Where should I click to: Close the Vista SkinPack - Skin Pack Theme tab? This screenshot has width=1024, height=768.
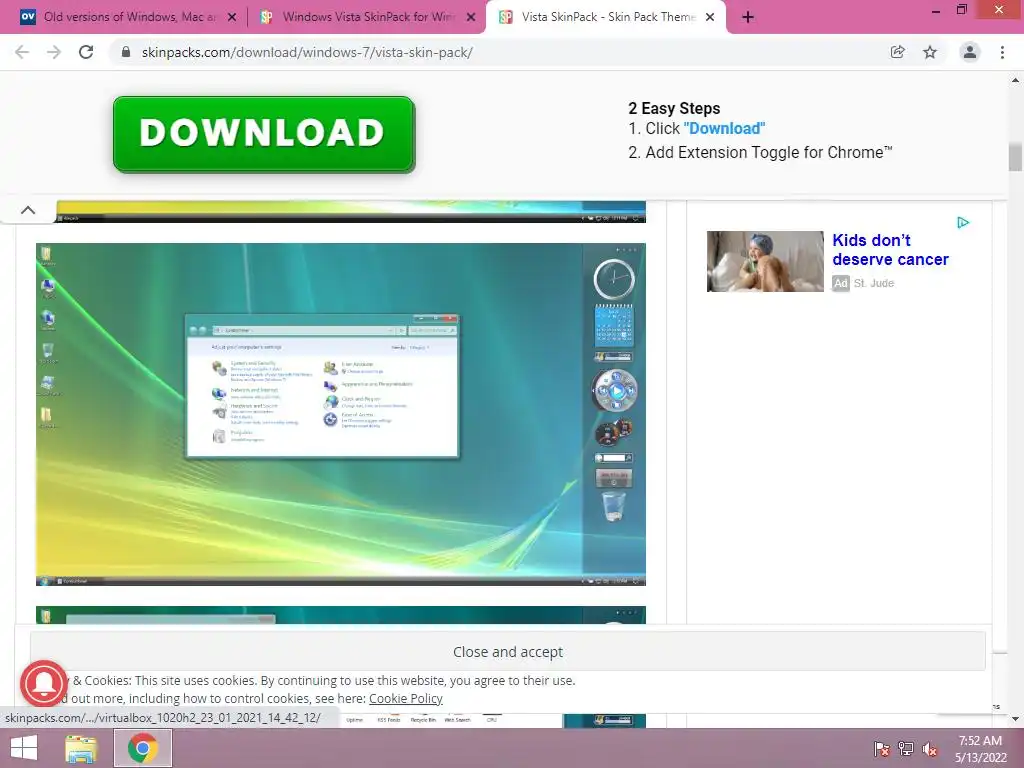[x=710, y=18]
